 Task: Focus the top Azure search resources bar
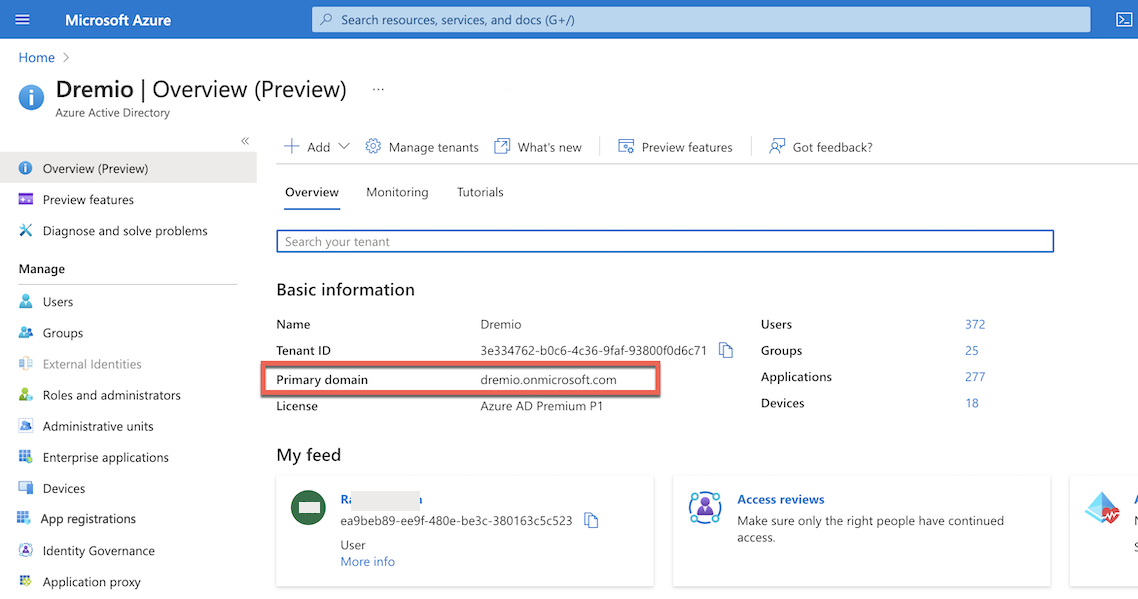[700, 20]
